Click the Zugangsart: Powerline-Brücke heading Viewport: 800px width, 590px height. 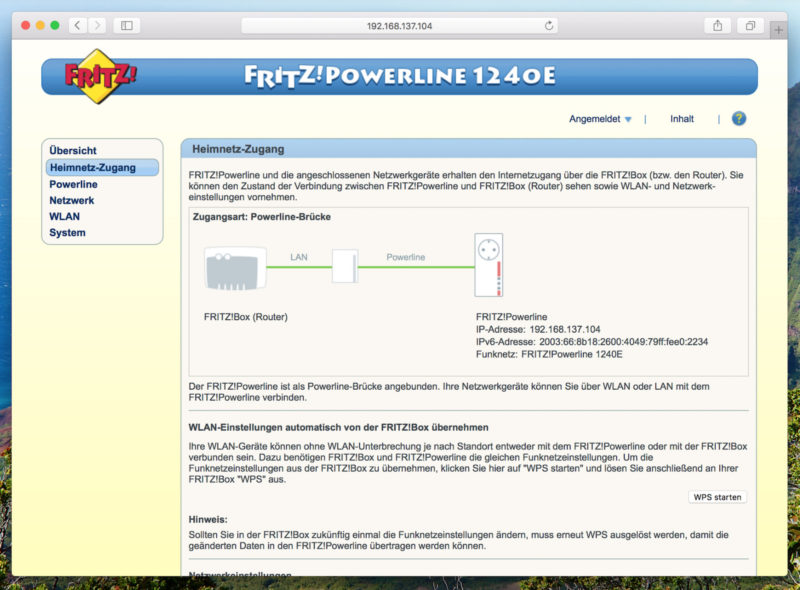[x=262, y=217]
